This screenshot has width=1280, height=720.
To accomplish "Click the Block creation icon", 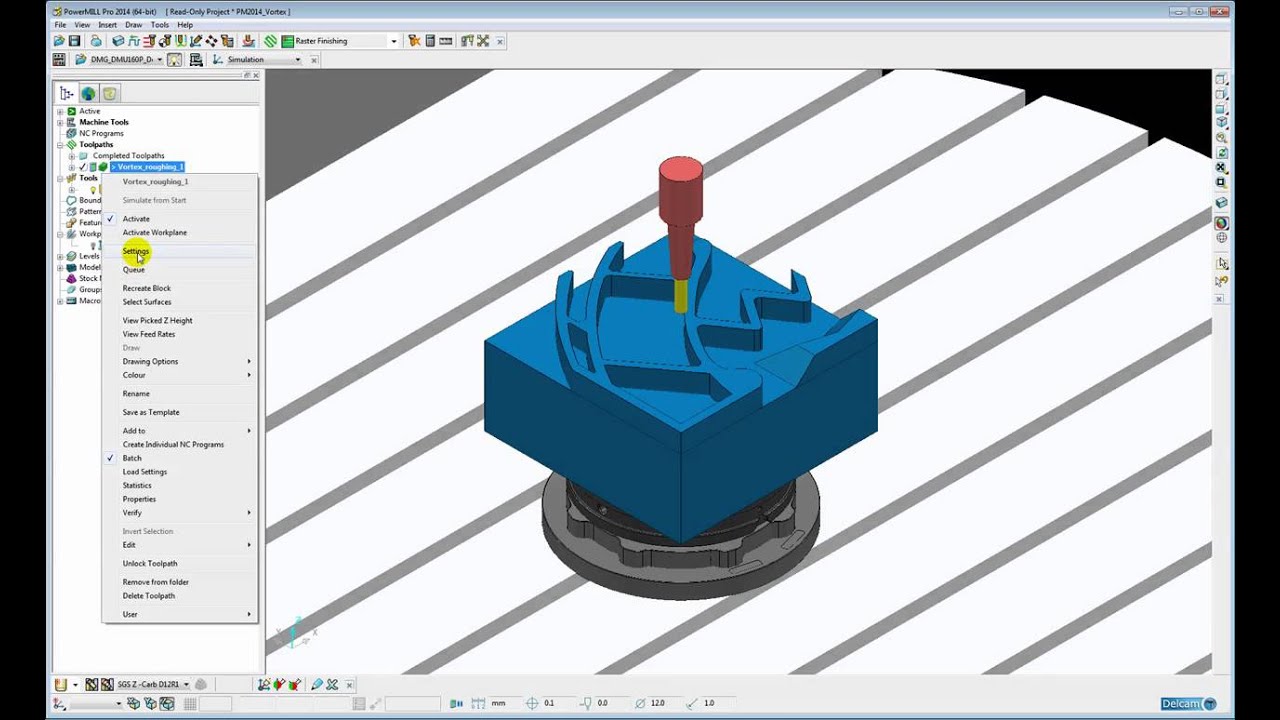I will pos(118,41).
